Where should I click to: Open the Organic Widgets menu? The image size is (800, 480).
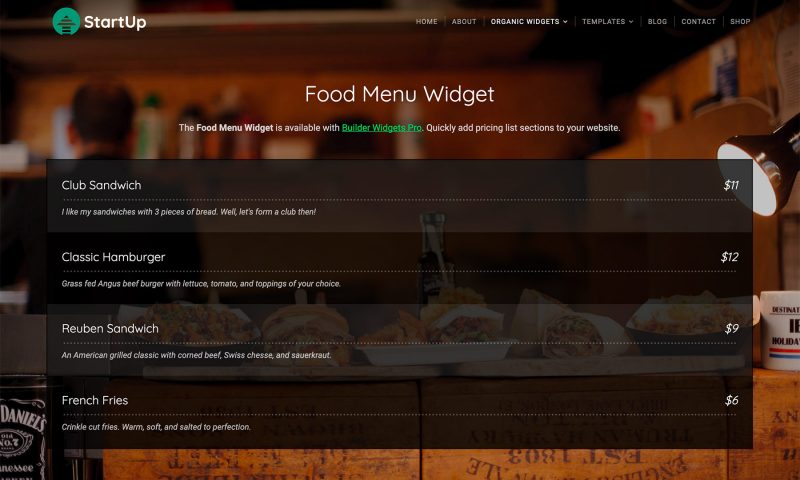click(x=525, y=21)
